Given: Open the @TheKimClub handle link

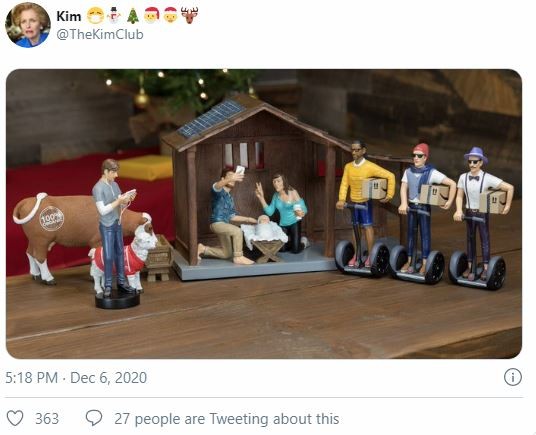Looking at the screenshot, I should (x=99, y=35).
